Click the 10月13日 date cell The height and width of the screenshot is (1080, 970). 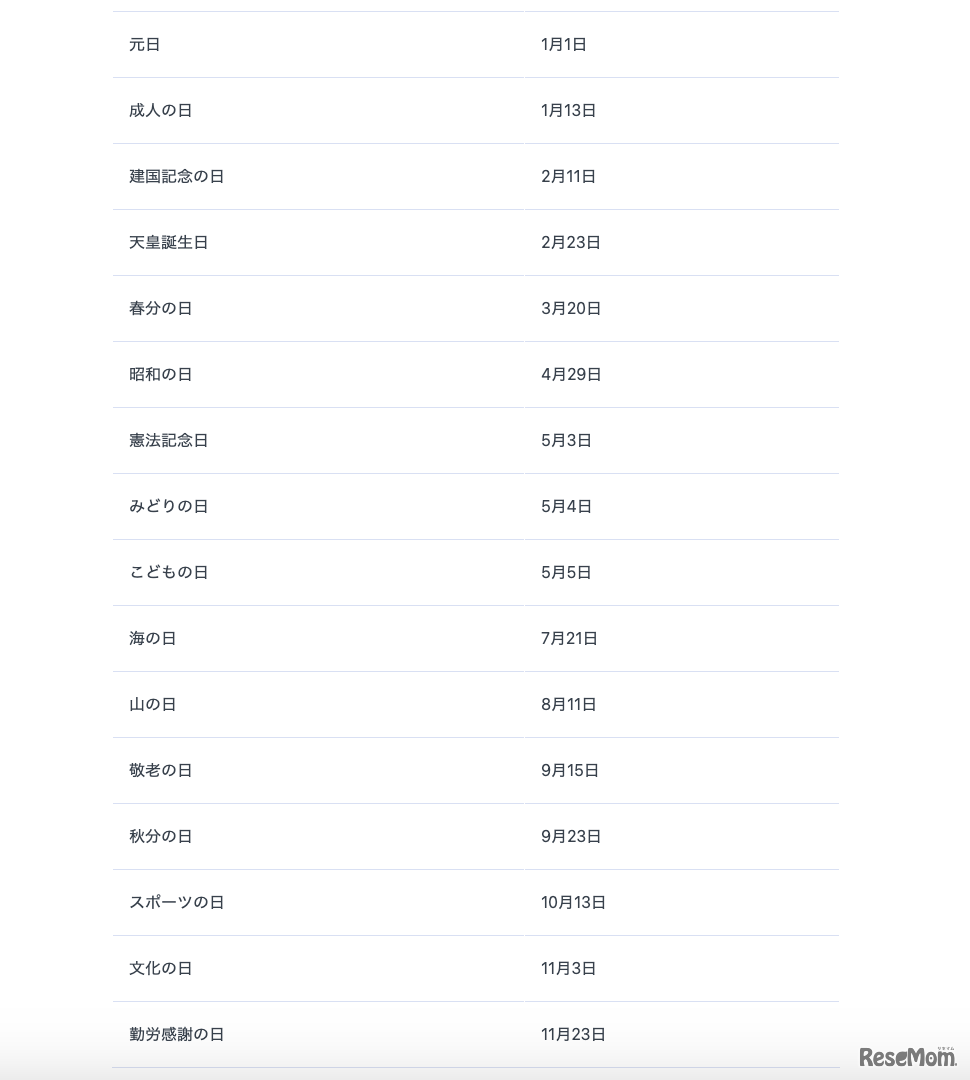pyautogui.click(x=574, y=903)
